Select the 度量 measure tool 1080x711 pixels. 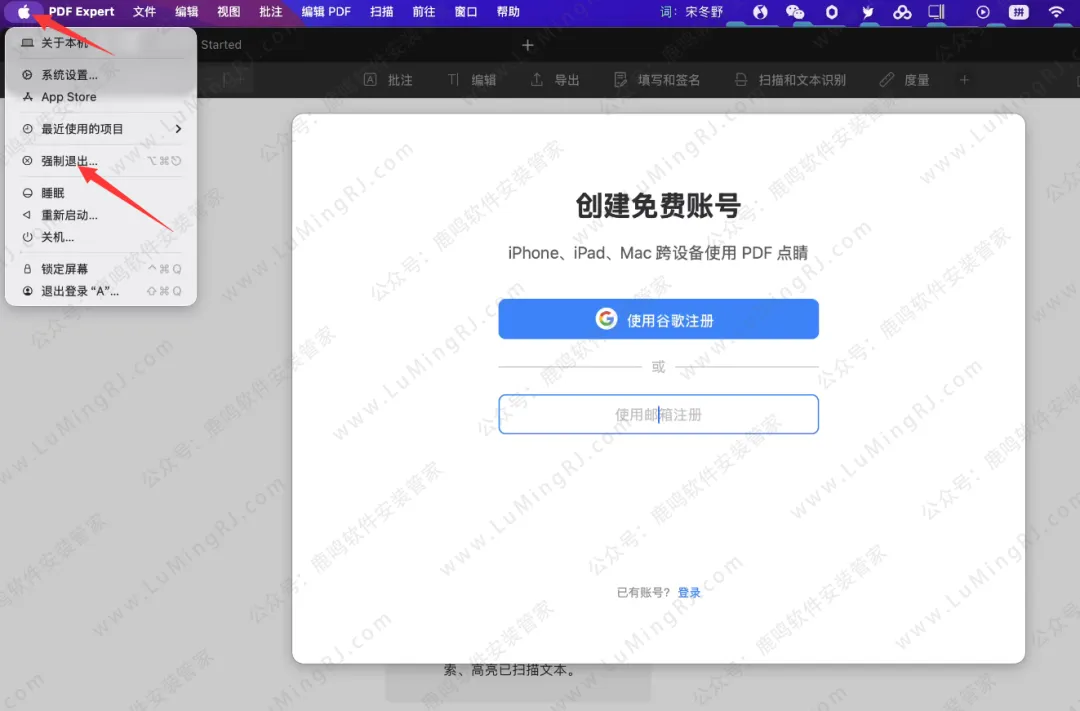tap(904, 80)
